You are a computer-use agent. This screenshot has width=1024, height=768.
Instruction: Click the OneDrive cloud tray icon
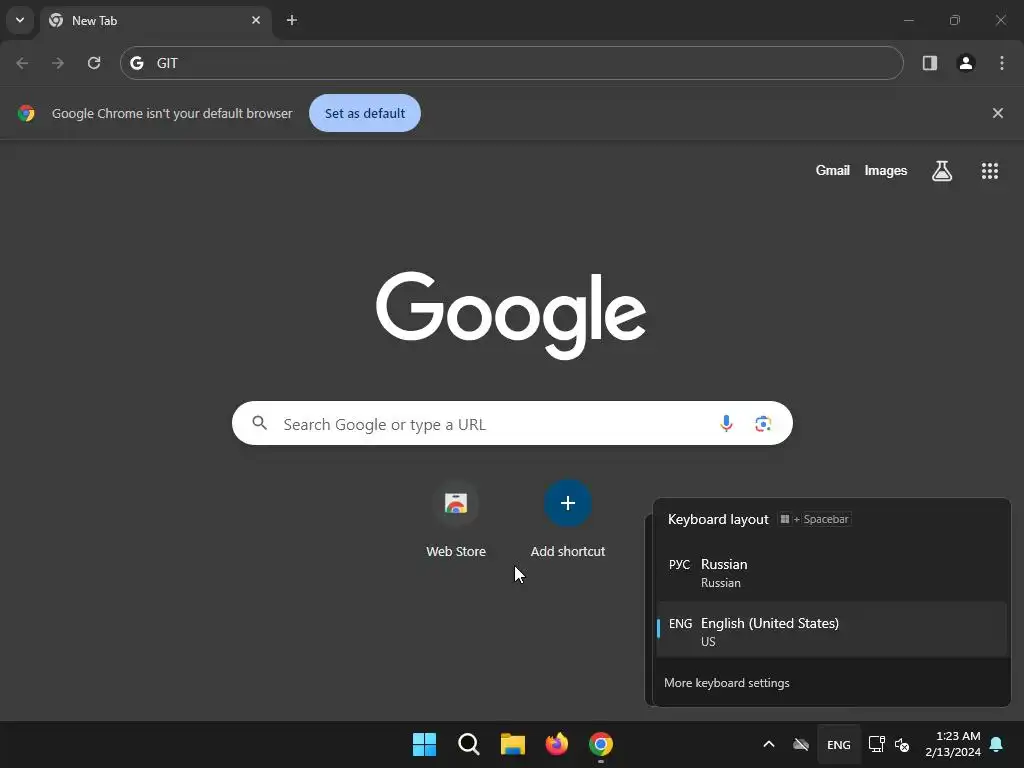pos(801,744)
